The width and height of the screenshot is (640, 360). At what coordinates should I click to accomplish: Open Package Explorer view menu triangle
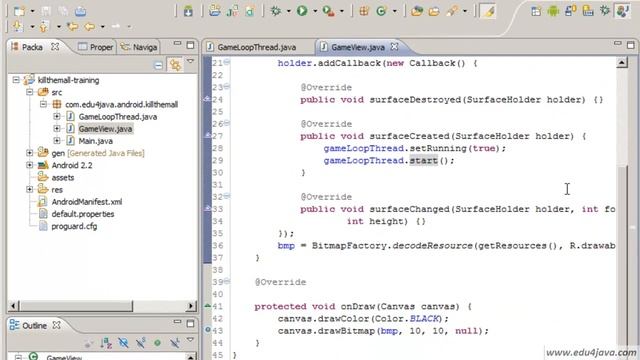pos(190,62)
